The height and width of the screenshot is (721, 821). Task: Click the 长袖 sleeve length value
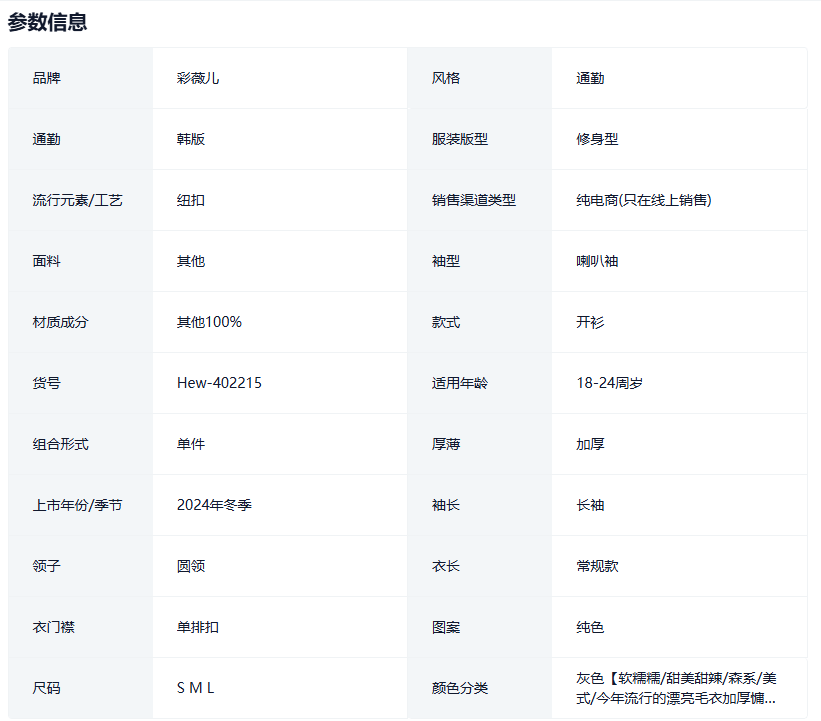pos(590,505)
